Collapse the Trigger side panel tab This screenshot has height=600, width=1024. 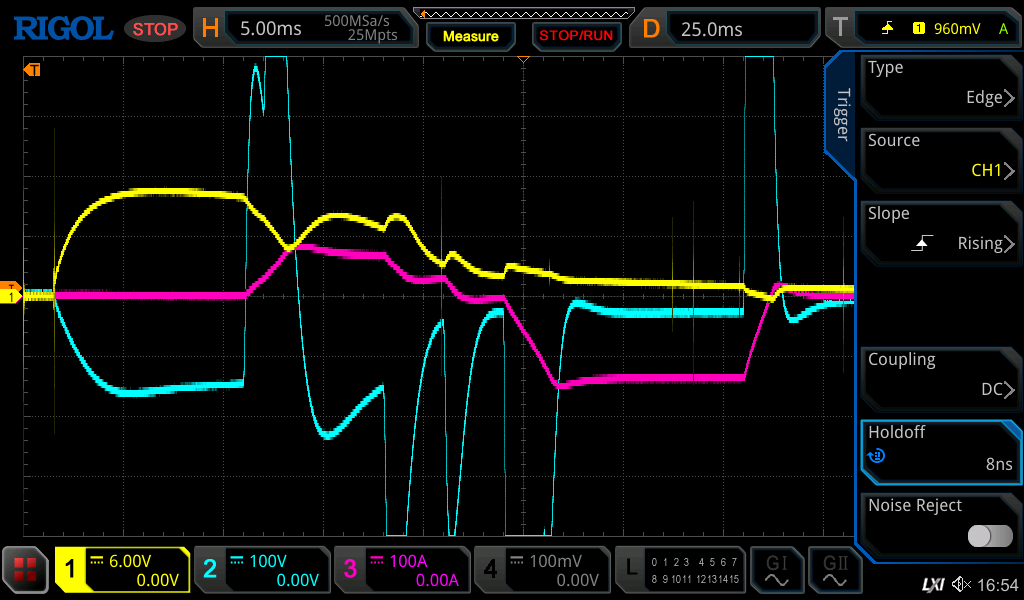click(x=842, y=115)
